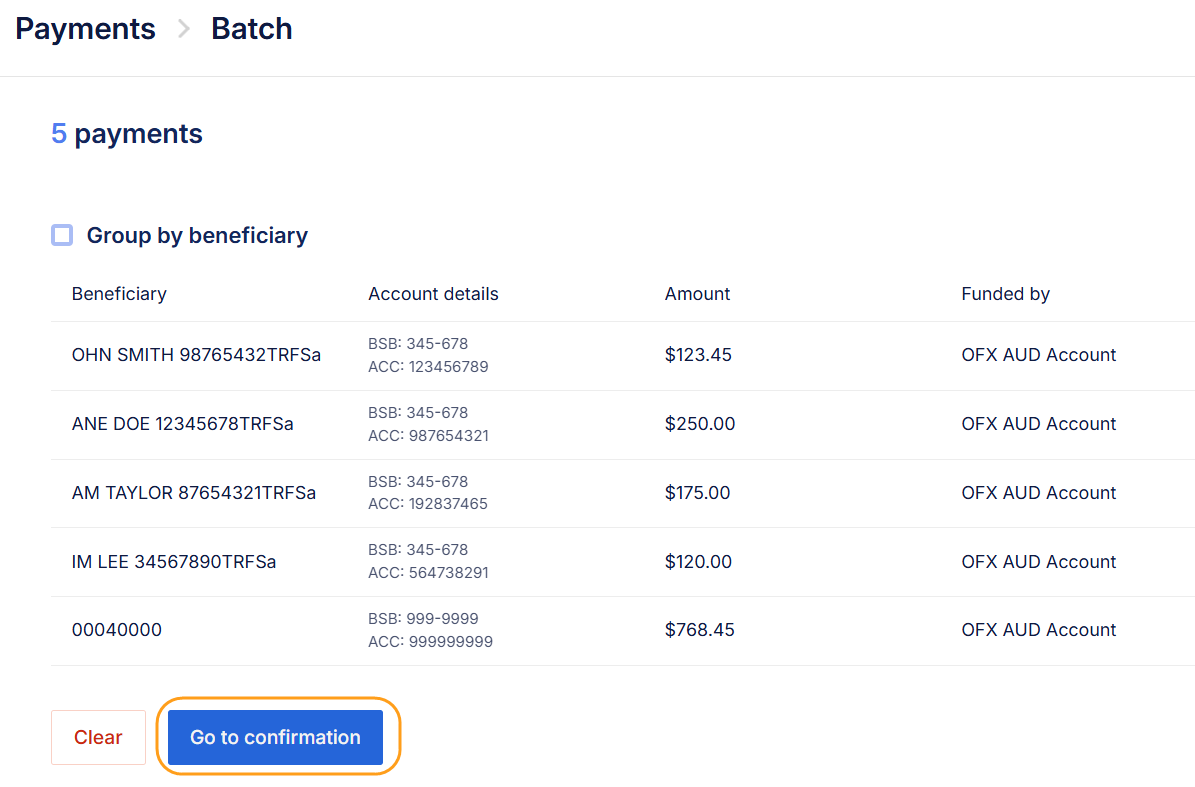Viewport: 1195px width, 787px height.
Task: Click the Beneficiary column header
Action: (x=119, y=294)
